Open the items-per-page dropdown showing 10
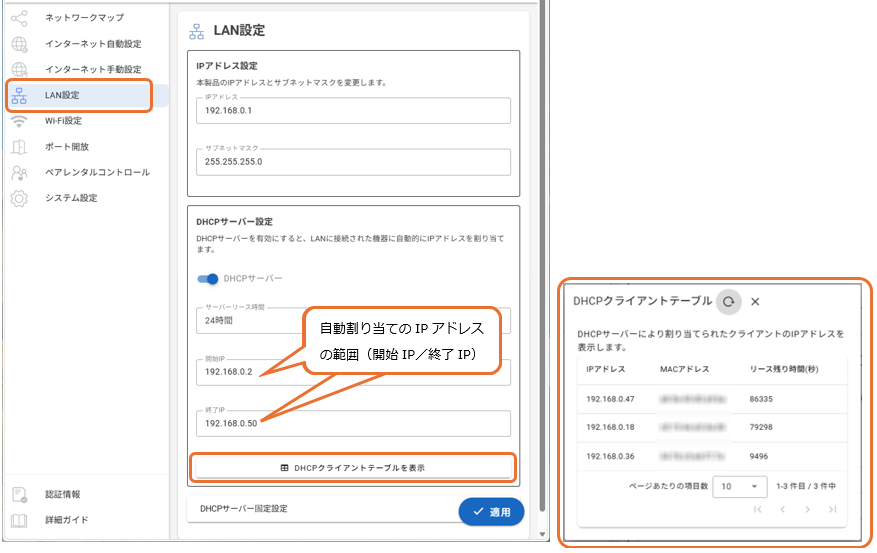Viewport: 877px width, 553px height. click(x=739, y=486)
